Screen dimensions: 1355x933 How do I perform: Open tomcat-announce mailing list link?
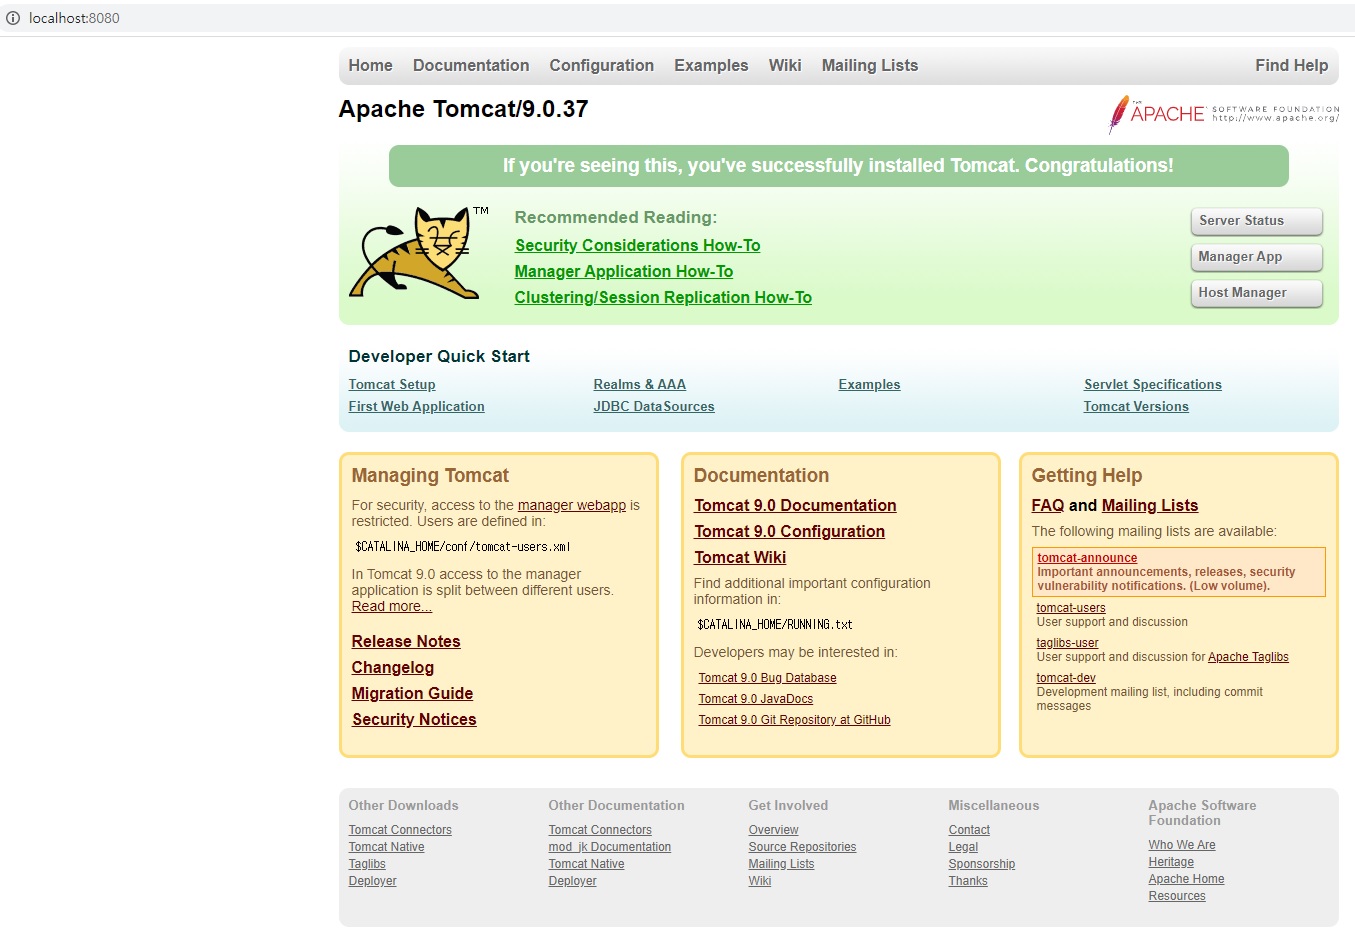tap(1087, 558)
